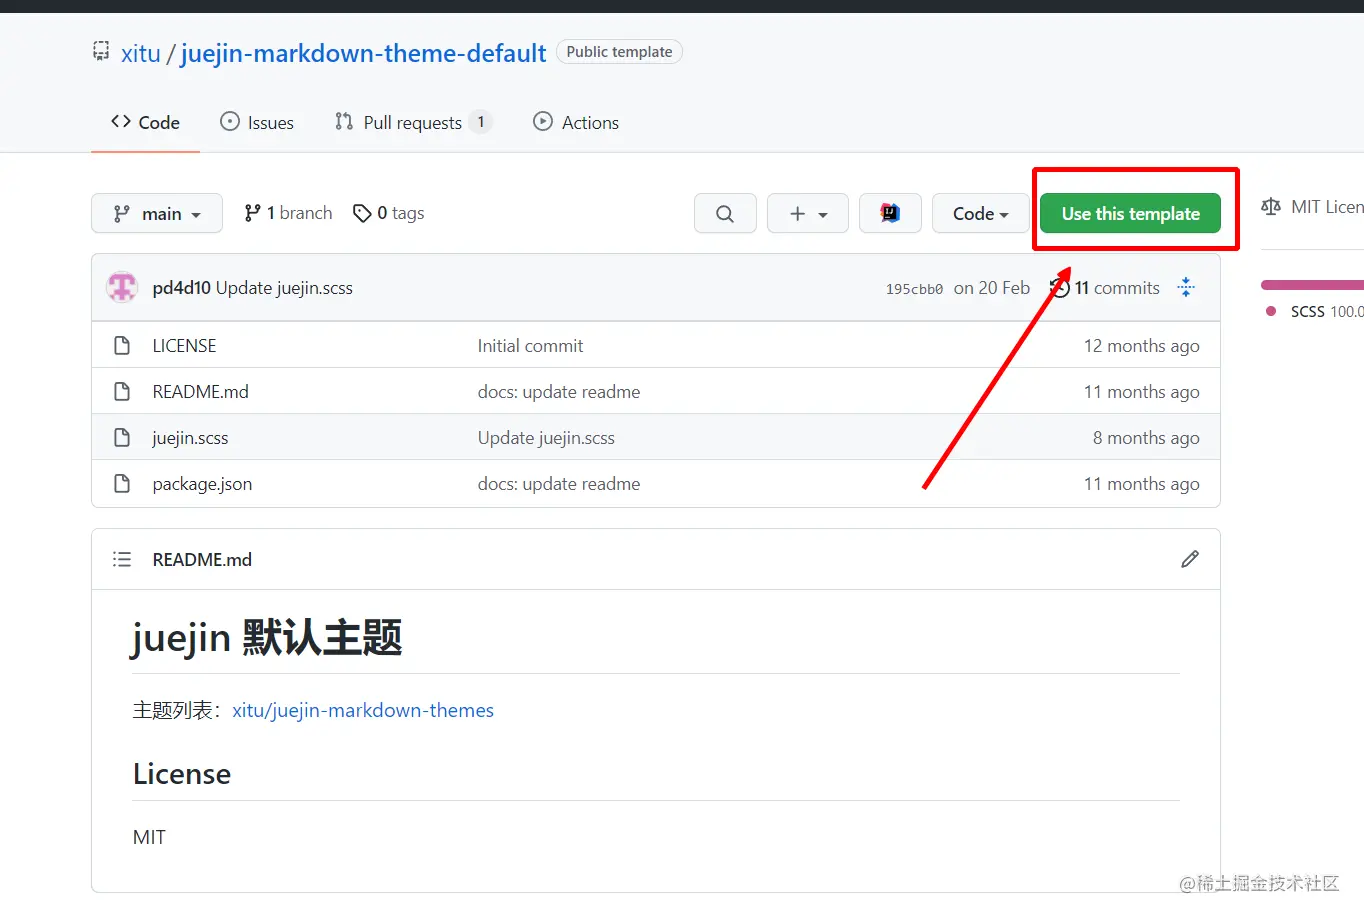Viewport: 1364px width, 918px height.
Task: Click the file icon beside LICENSE
Action: [122, 345]
